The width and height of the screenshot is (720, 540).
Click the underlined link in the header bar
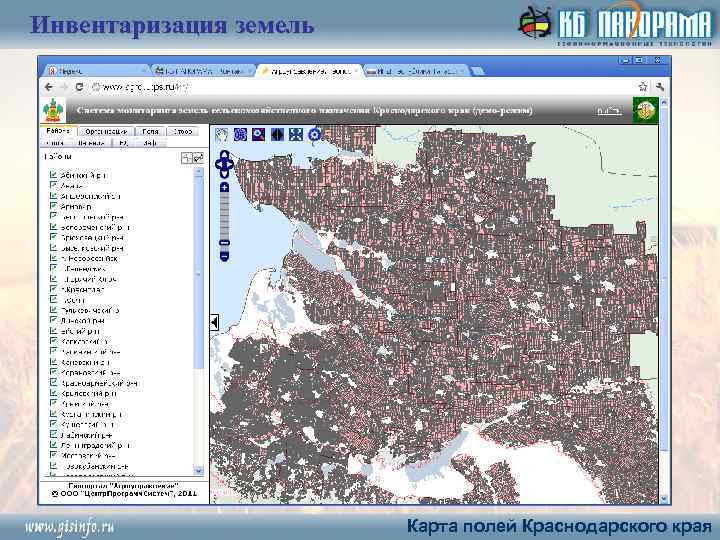tap(609, 111)
